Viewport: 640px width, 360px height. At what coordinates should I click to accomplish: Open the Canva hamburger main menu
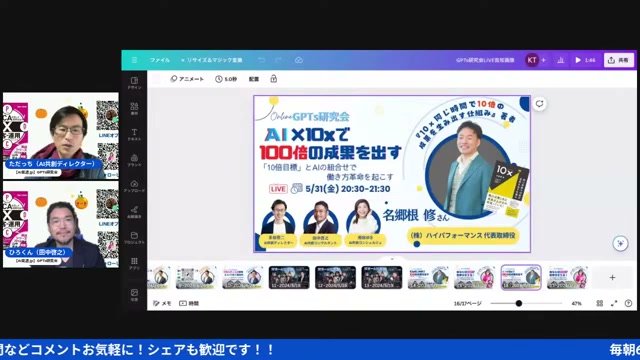134,60
